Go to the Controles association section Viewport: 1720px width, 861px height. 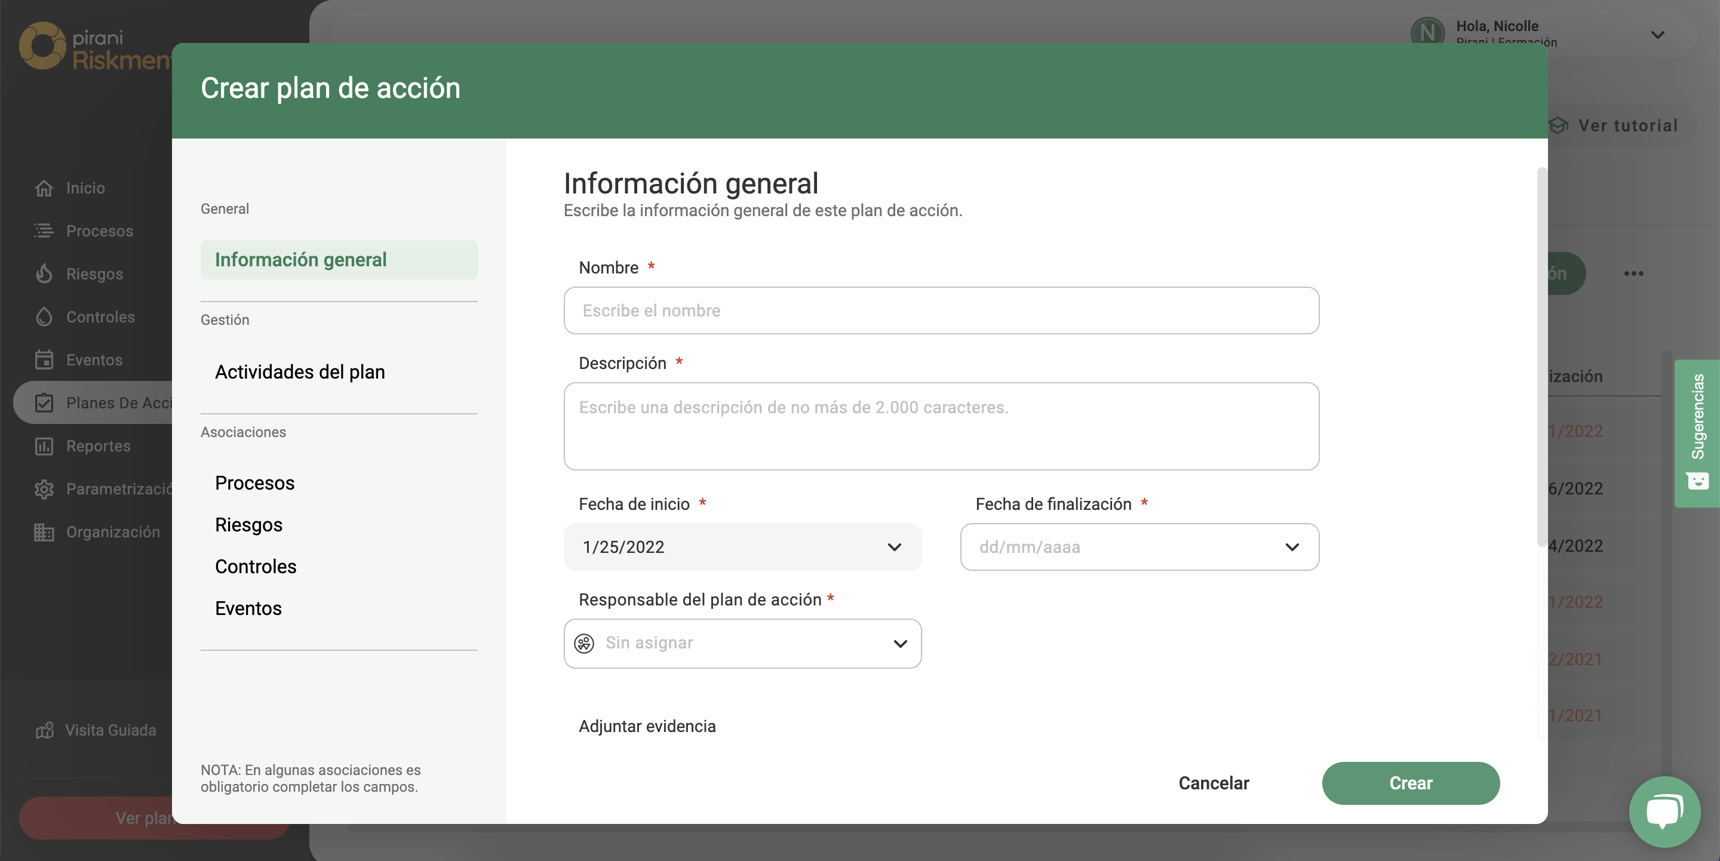coord(256,567)
